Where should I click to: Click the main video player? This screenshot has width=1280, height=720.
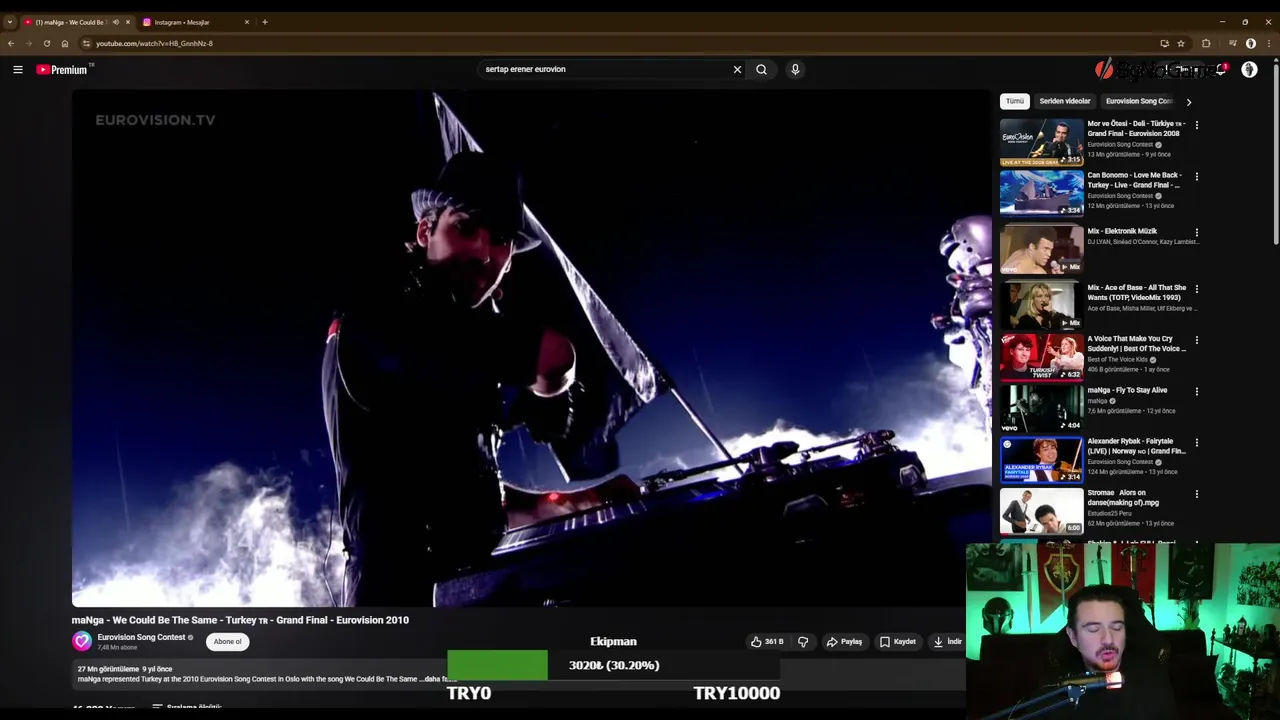pos(531,348)
